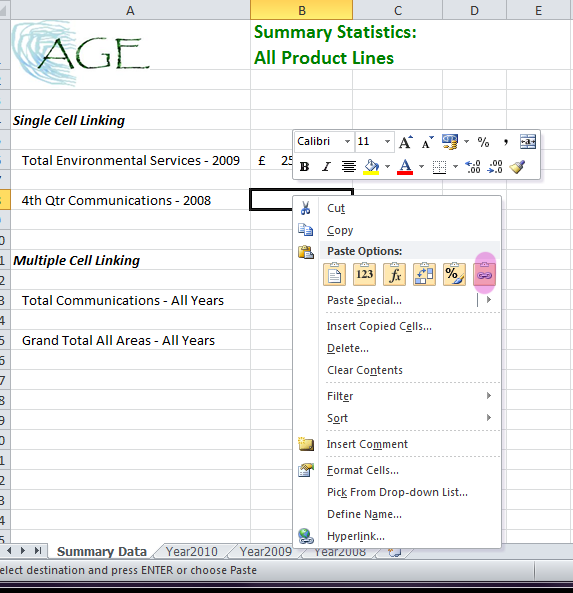Click the Hyperlink globe icon
Screen dimensions: 573x593
(x=306, y=536)
